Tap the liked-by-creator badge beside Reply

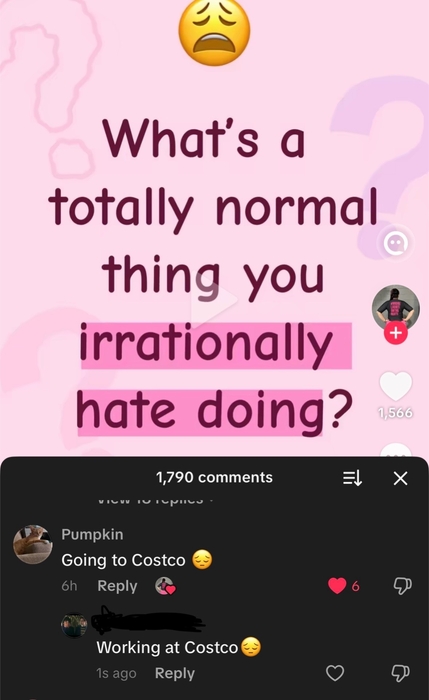click(165, 586)
